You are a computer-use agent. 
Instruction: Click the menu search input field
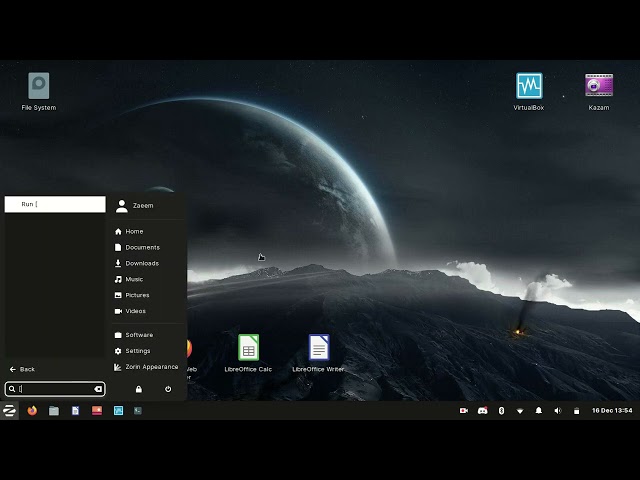tap(55, 389)
